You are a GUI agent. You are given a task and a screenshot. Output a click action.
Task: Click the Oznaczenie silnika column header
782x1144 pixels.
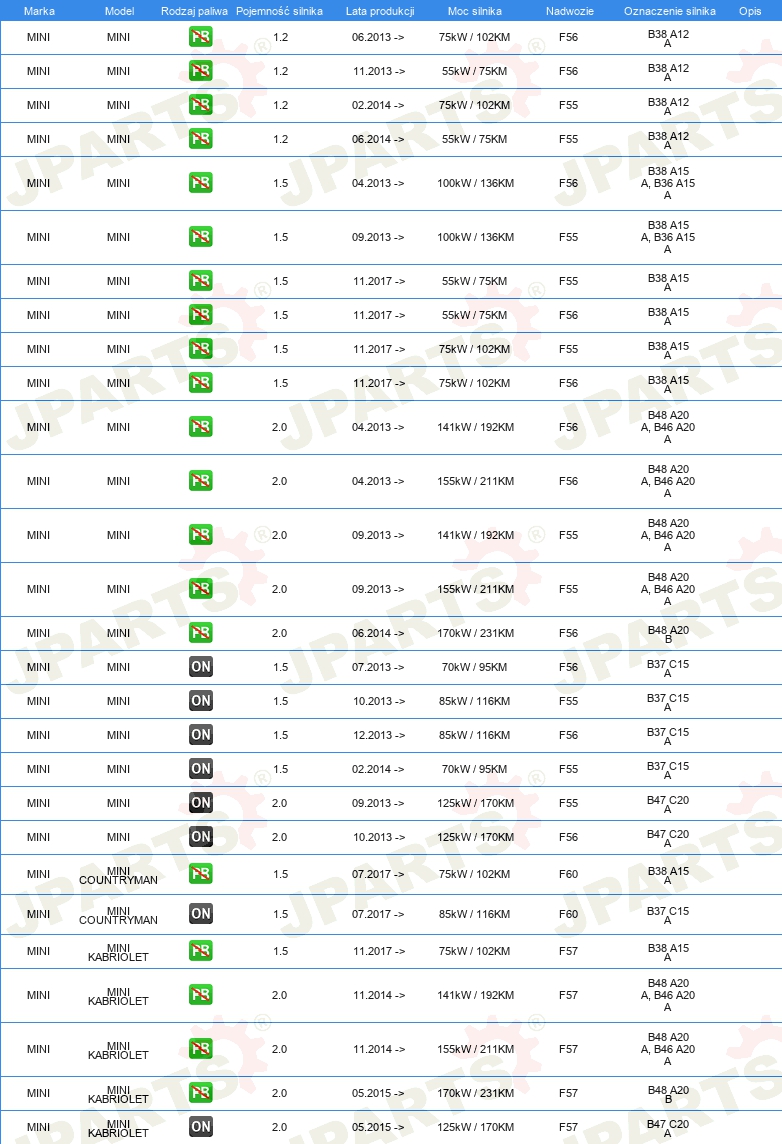tap(670, 11)
